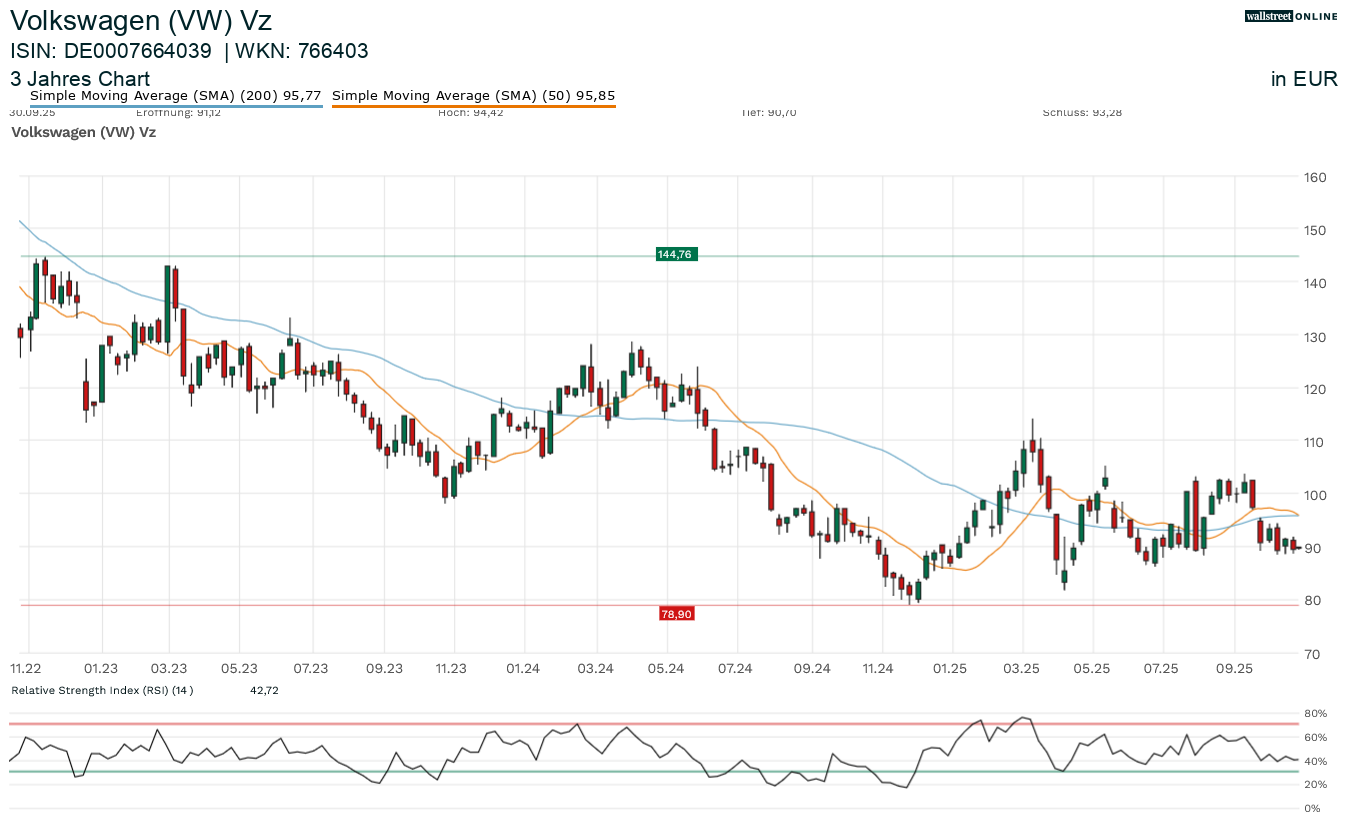Click the '3 Jahres Chart' heading
Viewport: 1349px width, 836px height.
pyautogui.click(x=80, y=79)
